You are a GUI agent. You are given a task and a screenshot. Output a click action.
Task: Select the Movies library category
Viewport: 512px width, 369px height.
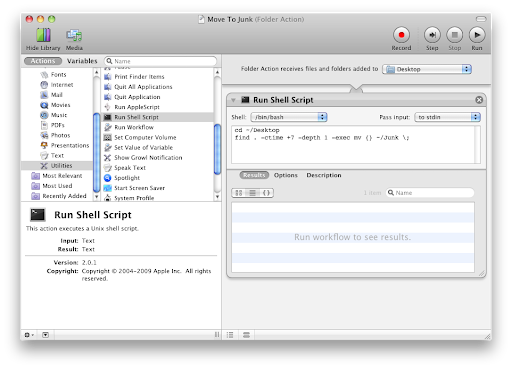pos(60,105)
